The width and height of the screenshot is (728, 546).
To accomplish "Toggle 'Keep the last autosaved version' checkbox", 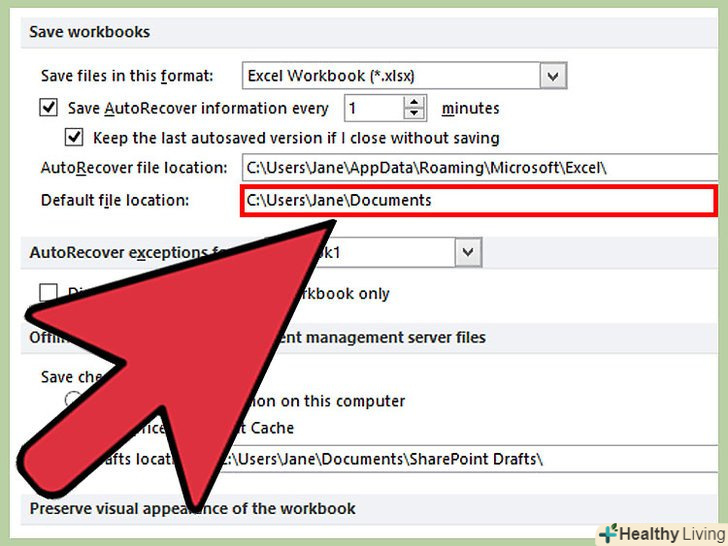I will pos(74,137).
